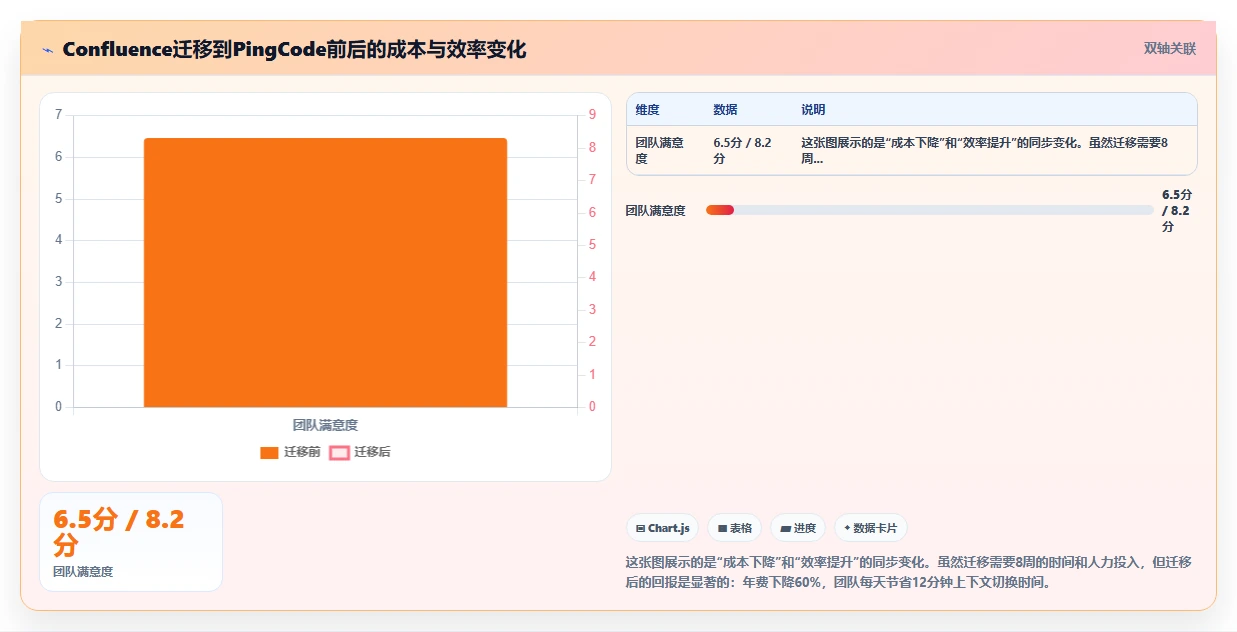Viewport: 1237px width, 632px height.
Task: Click 团队满意度 label under chart axis
Action: click(325, 425)
